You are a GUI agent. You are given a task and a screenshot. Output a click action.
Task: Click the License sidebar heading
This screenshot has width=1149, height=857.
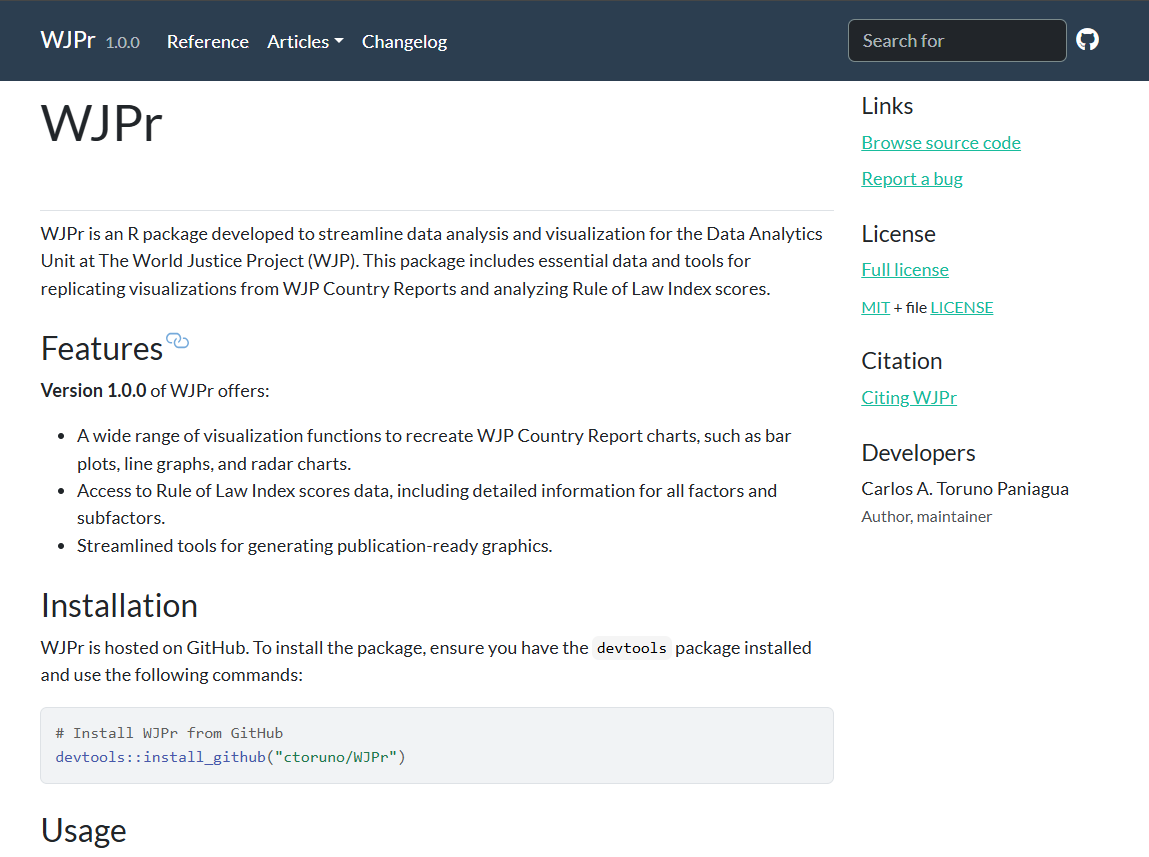click(x=898, y=234)
